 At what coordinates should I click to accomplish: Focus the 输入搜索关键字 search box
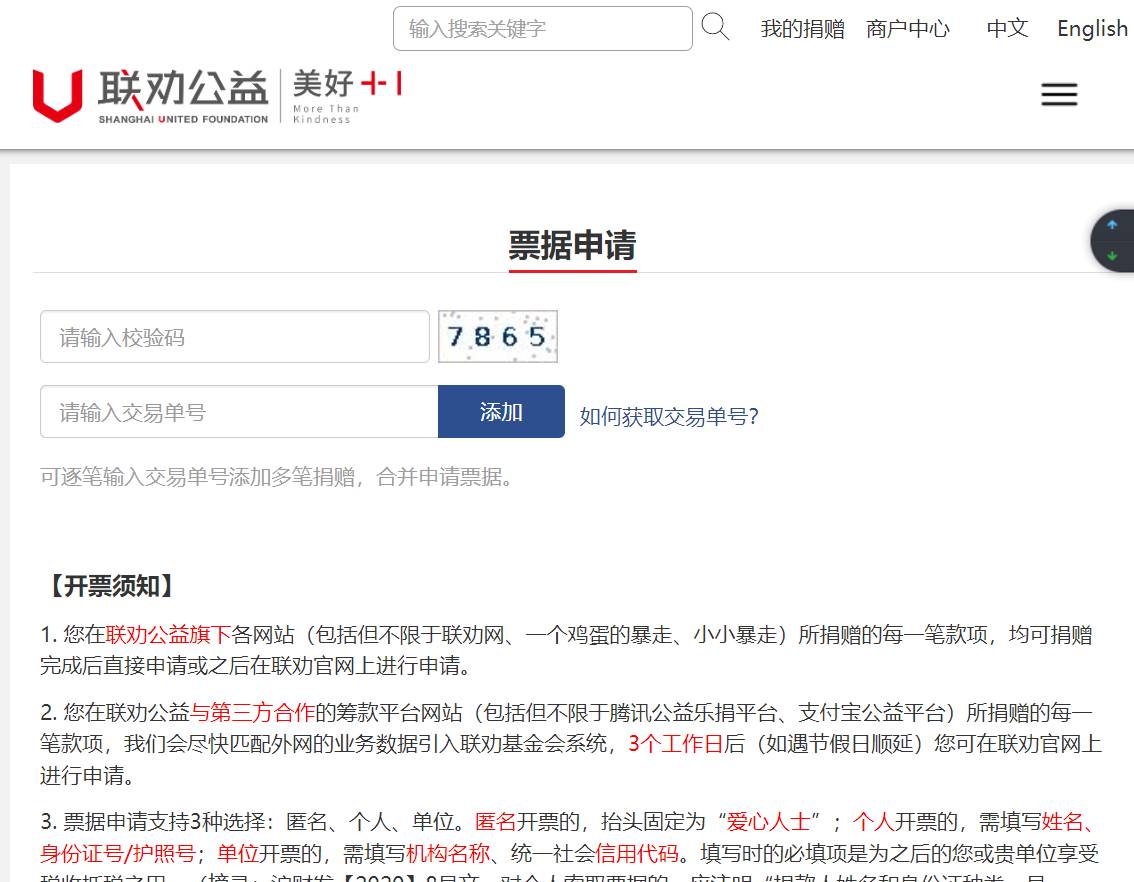tap(542, 29)
